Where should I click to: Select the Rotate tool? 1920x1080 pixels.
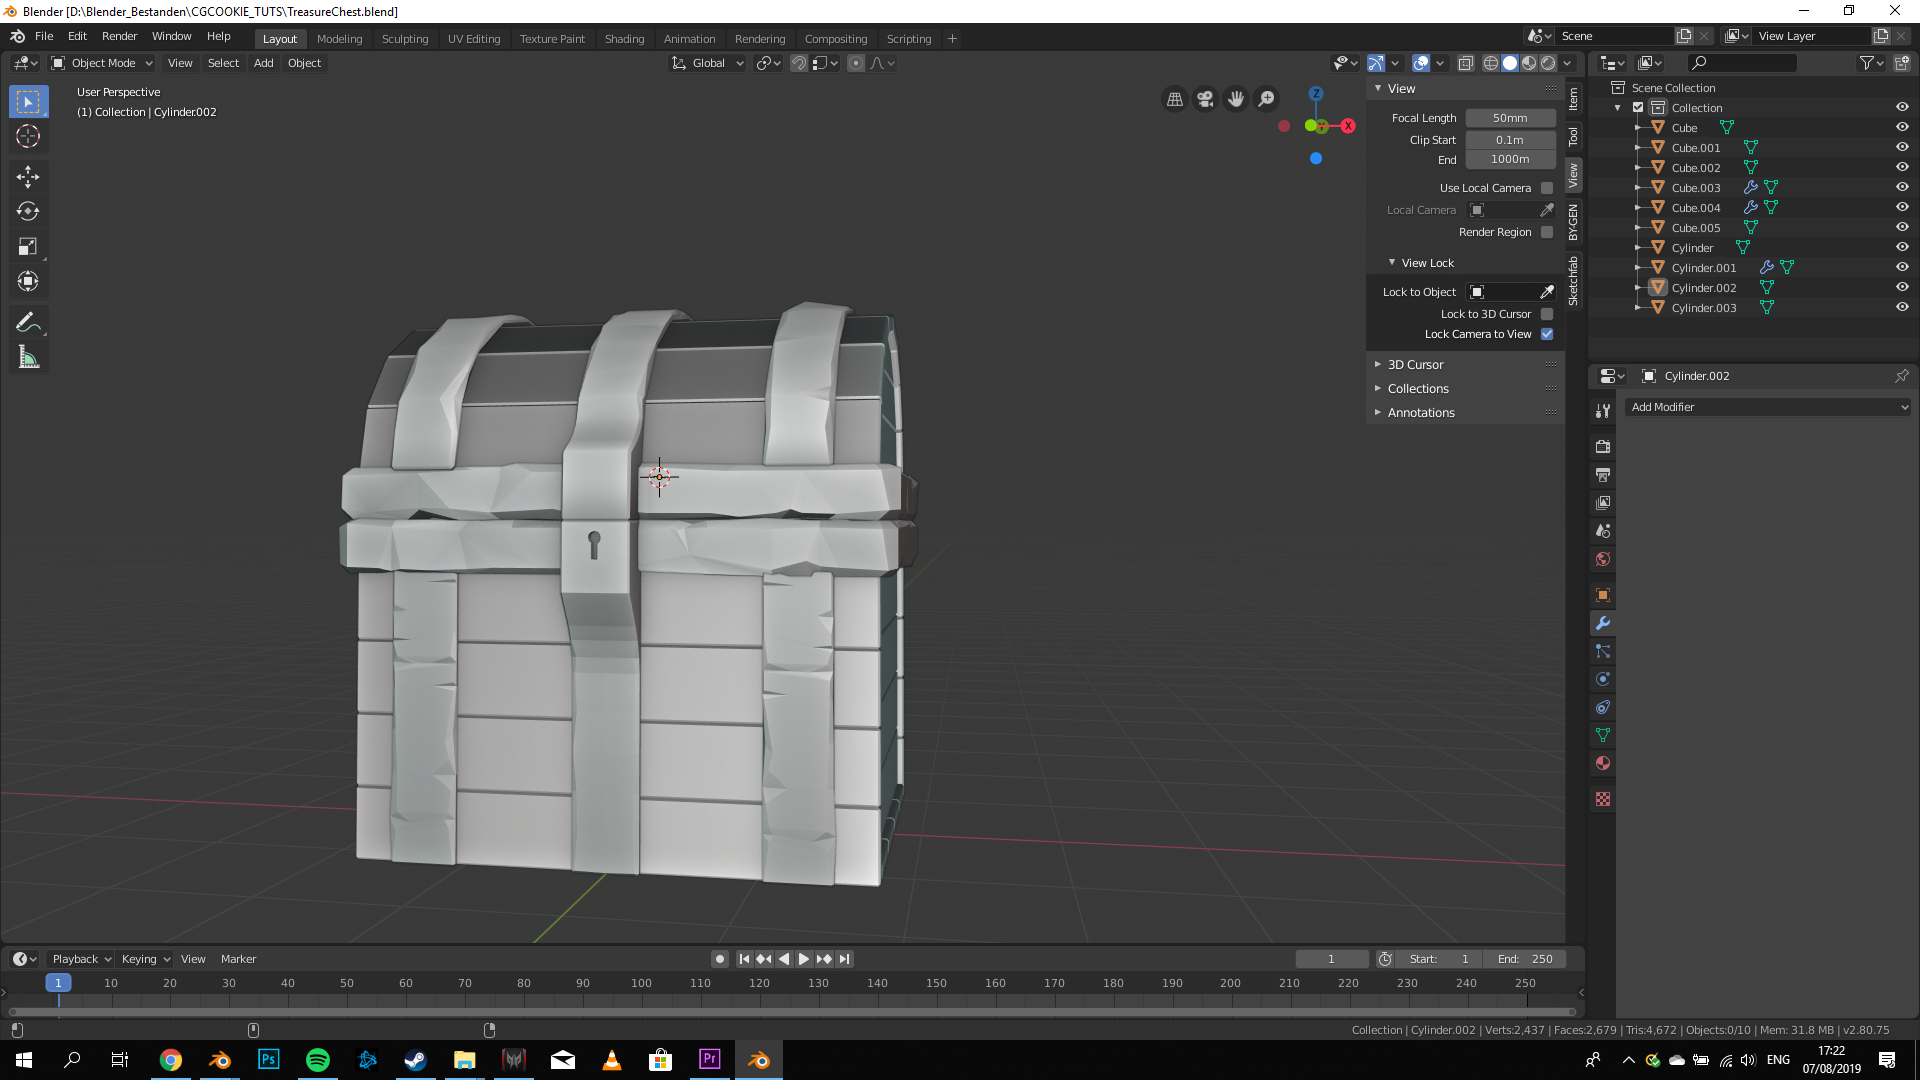point(28,211)
